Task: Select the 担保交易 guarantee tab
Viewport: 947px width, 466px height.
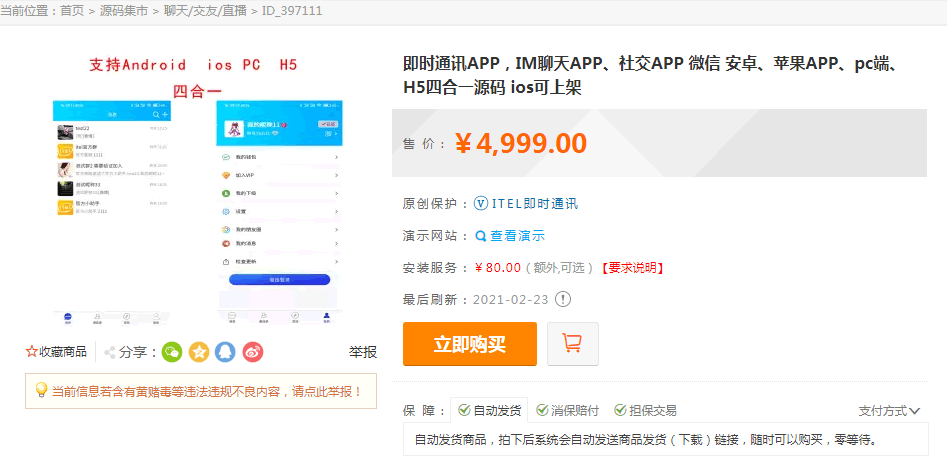Action: pyautogui.click(x=645, y=410)
